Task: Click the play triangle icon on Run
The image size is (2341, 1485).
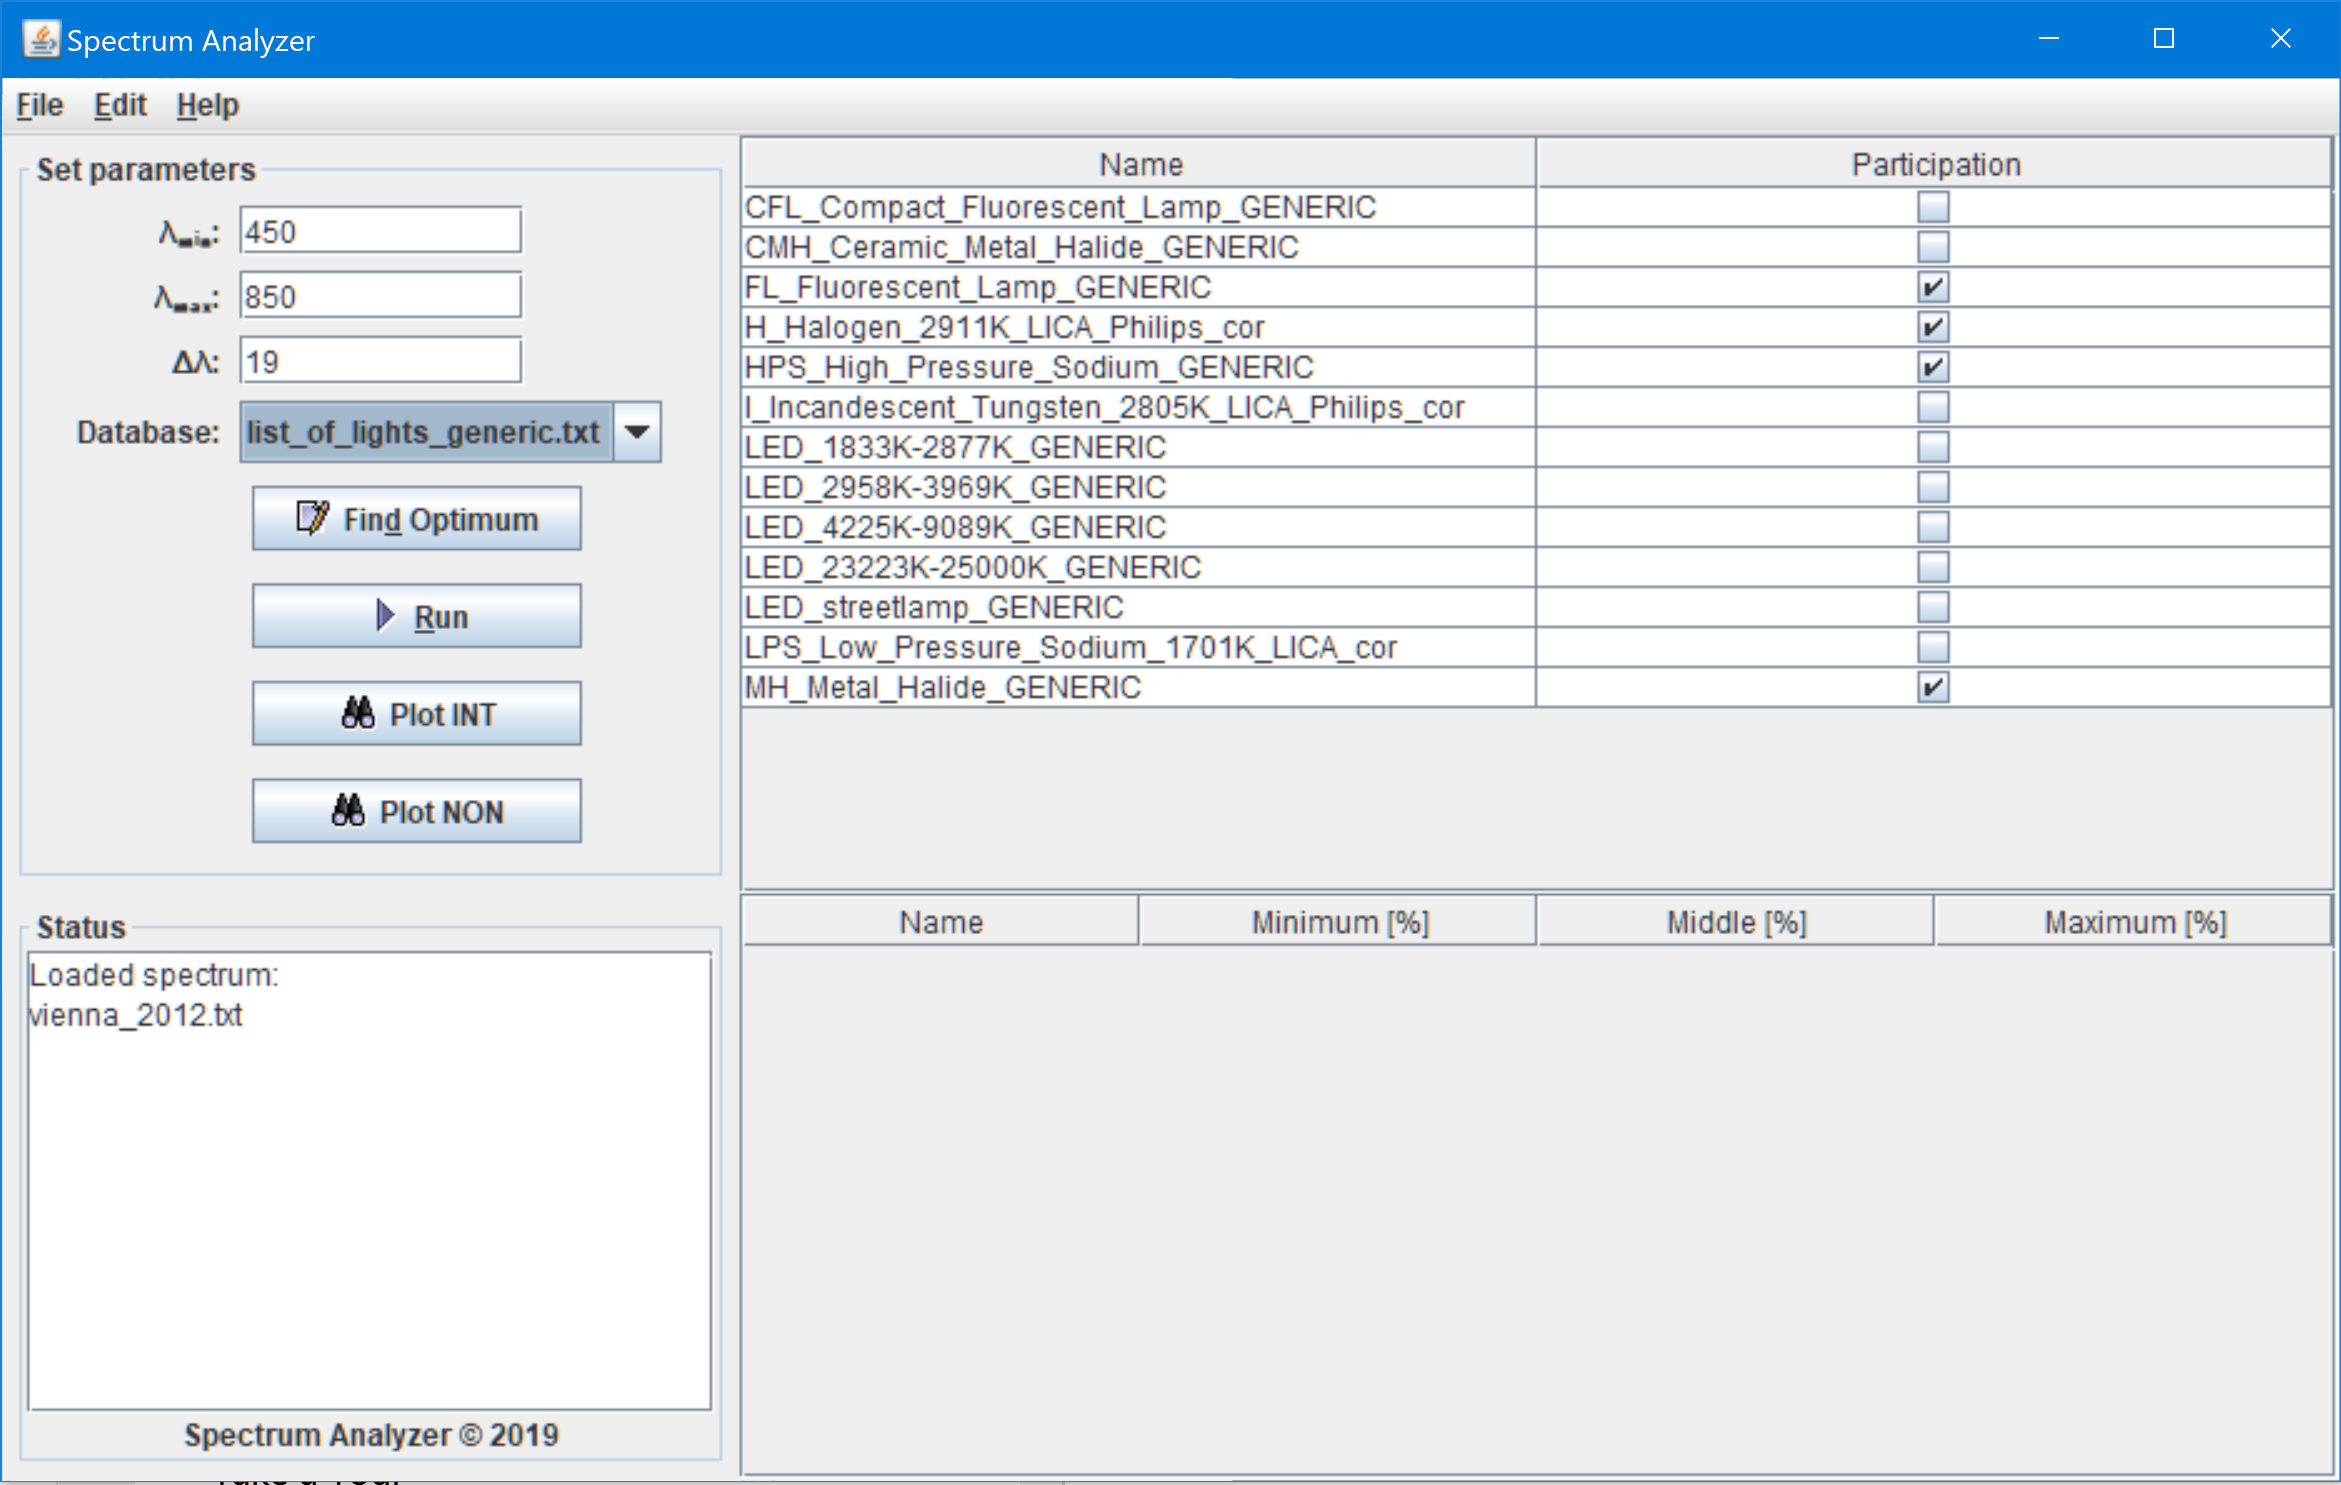Action: [x=385, y=615]
